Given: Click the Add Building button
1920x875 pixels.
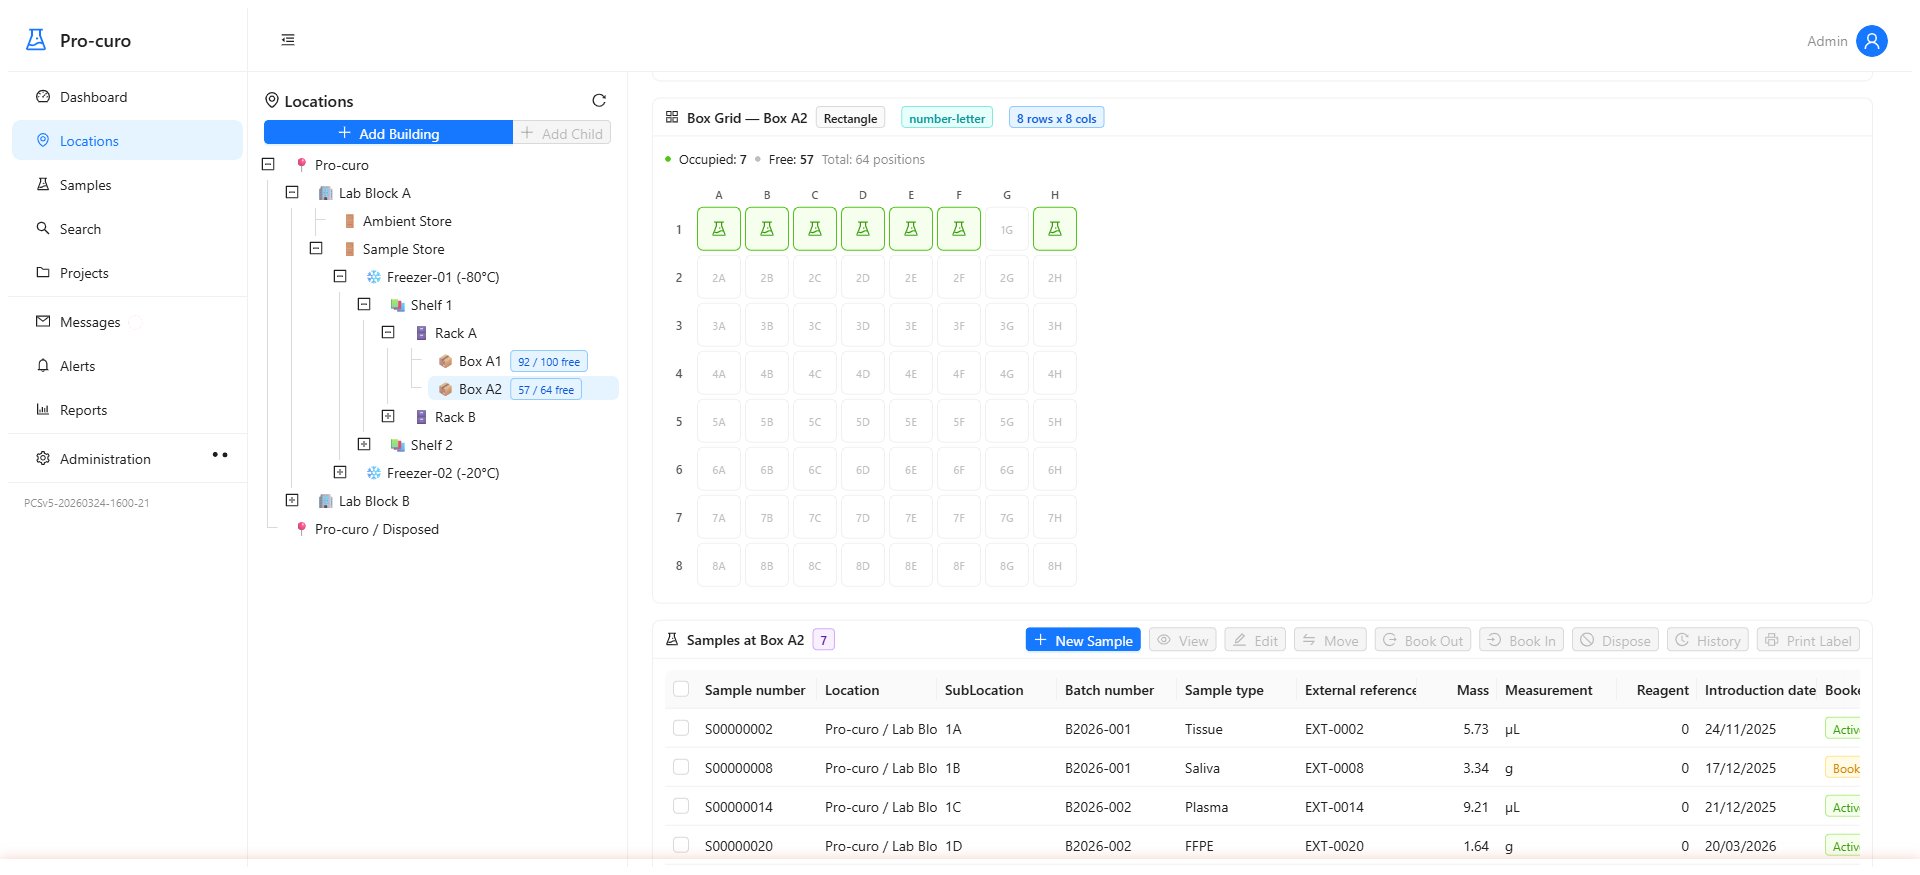Looking at the screenshot, I should (388, 133).
